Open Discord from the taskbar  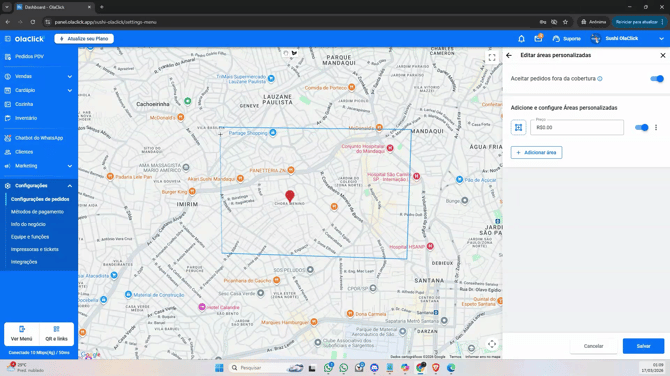374,368
